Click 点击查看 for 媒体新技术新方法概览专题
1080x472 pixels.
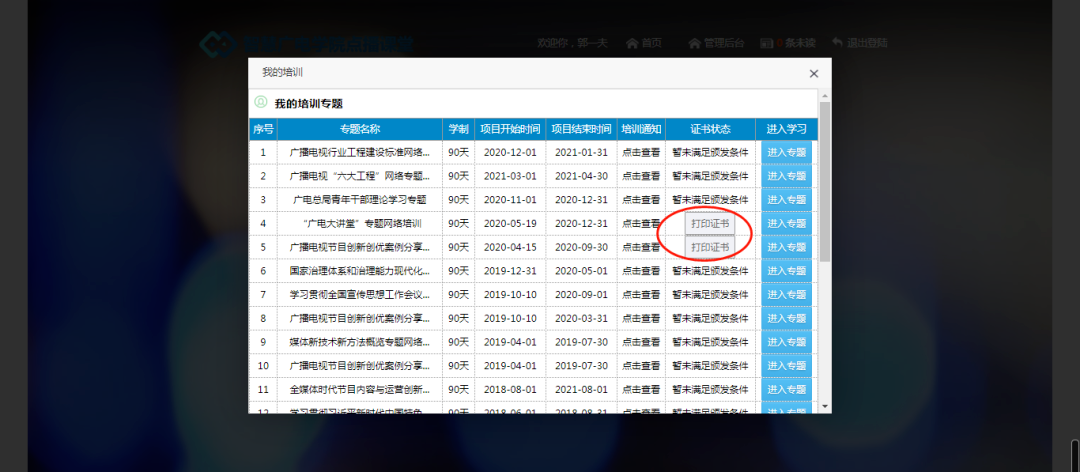[641, 342]
